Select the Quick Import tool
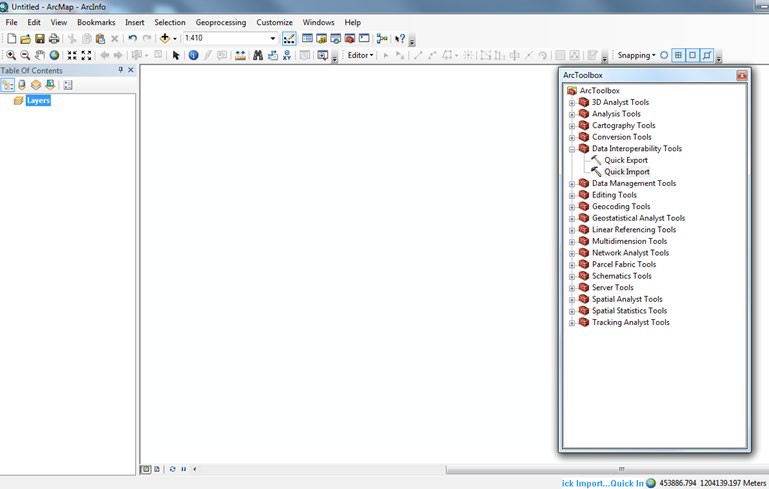 (627, 172)
